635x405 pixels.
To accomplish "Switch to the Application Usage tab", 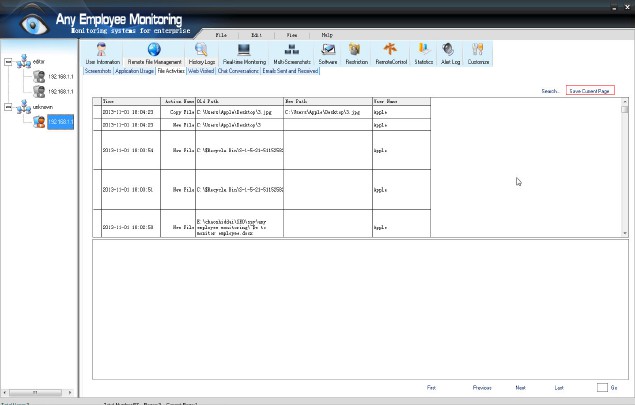I will 134,71.
